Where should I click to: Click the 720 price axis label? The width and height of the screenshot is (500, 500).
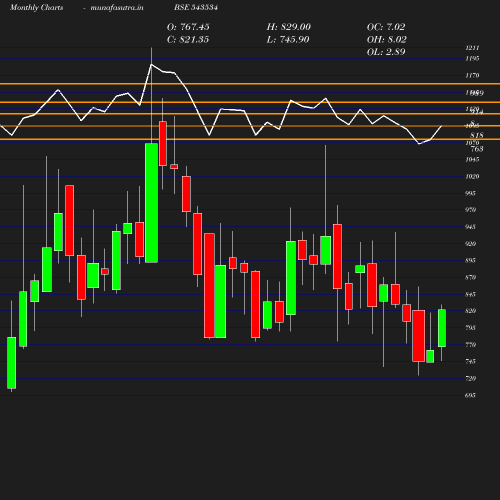pyautogui.click(x=470, y=379)
